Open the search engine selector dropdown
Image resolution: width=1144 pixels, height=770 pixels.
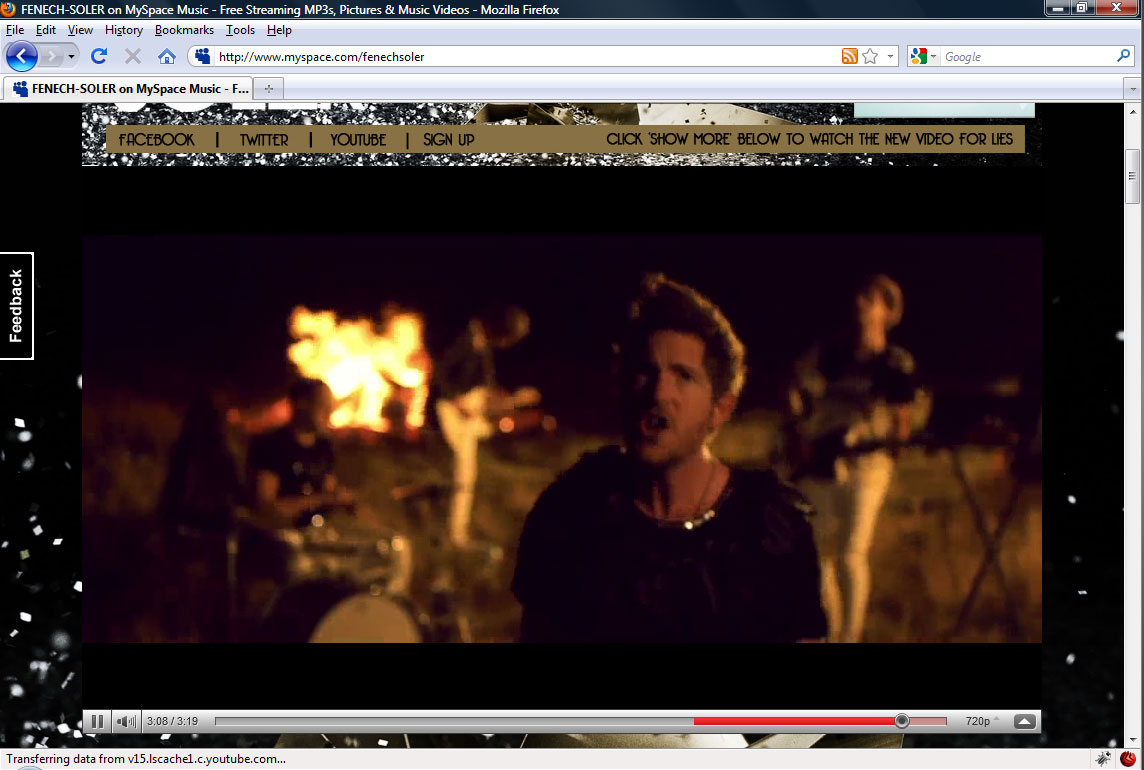pyautogui.click(x=924, y=56)
